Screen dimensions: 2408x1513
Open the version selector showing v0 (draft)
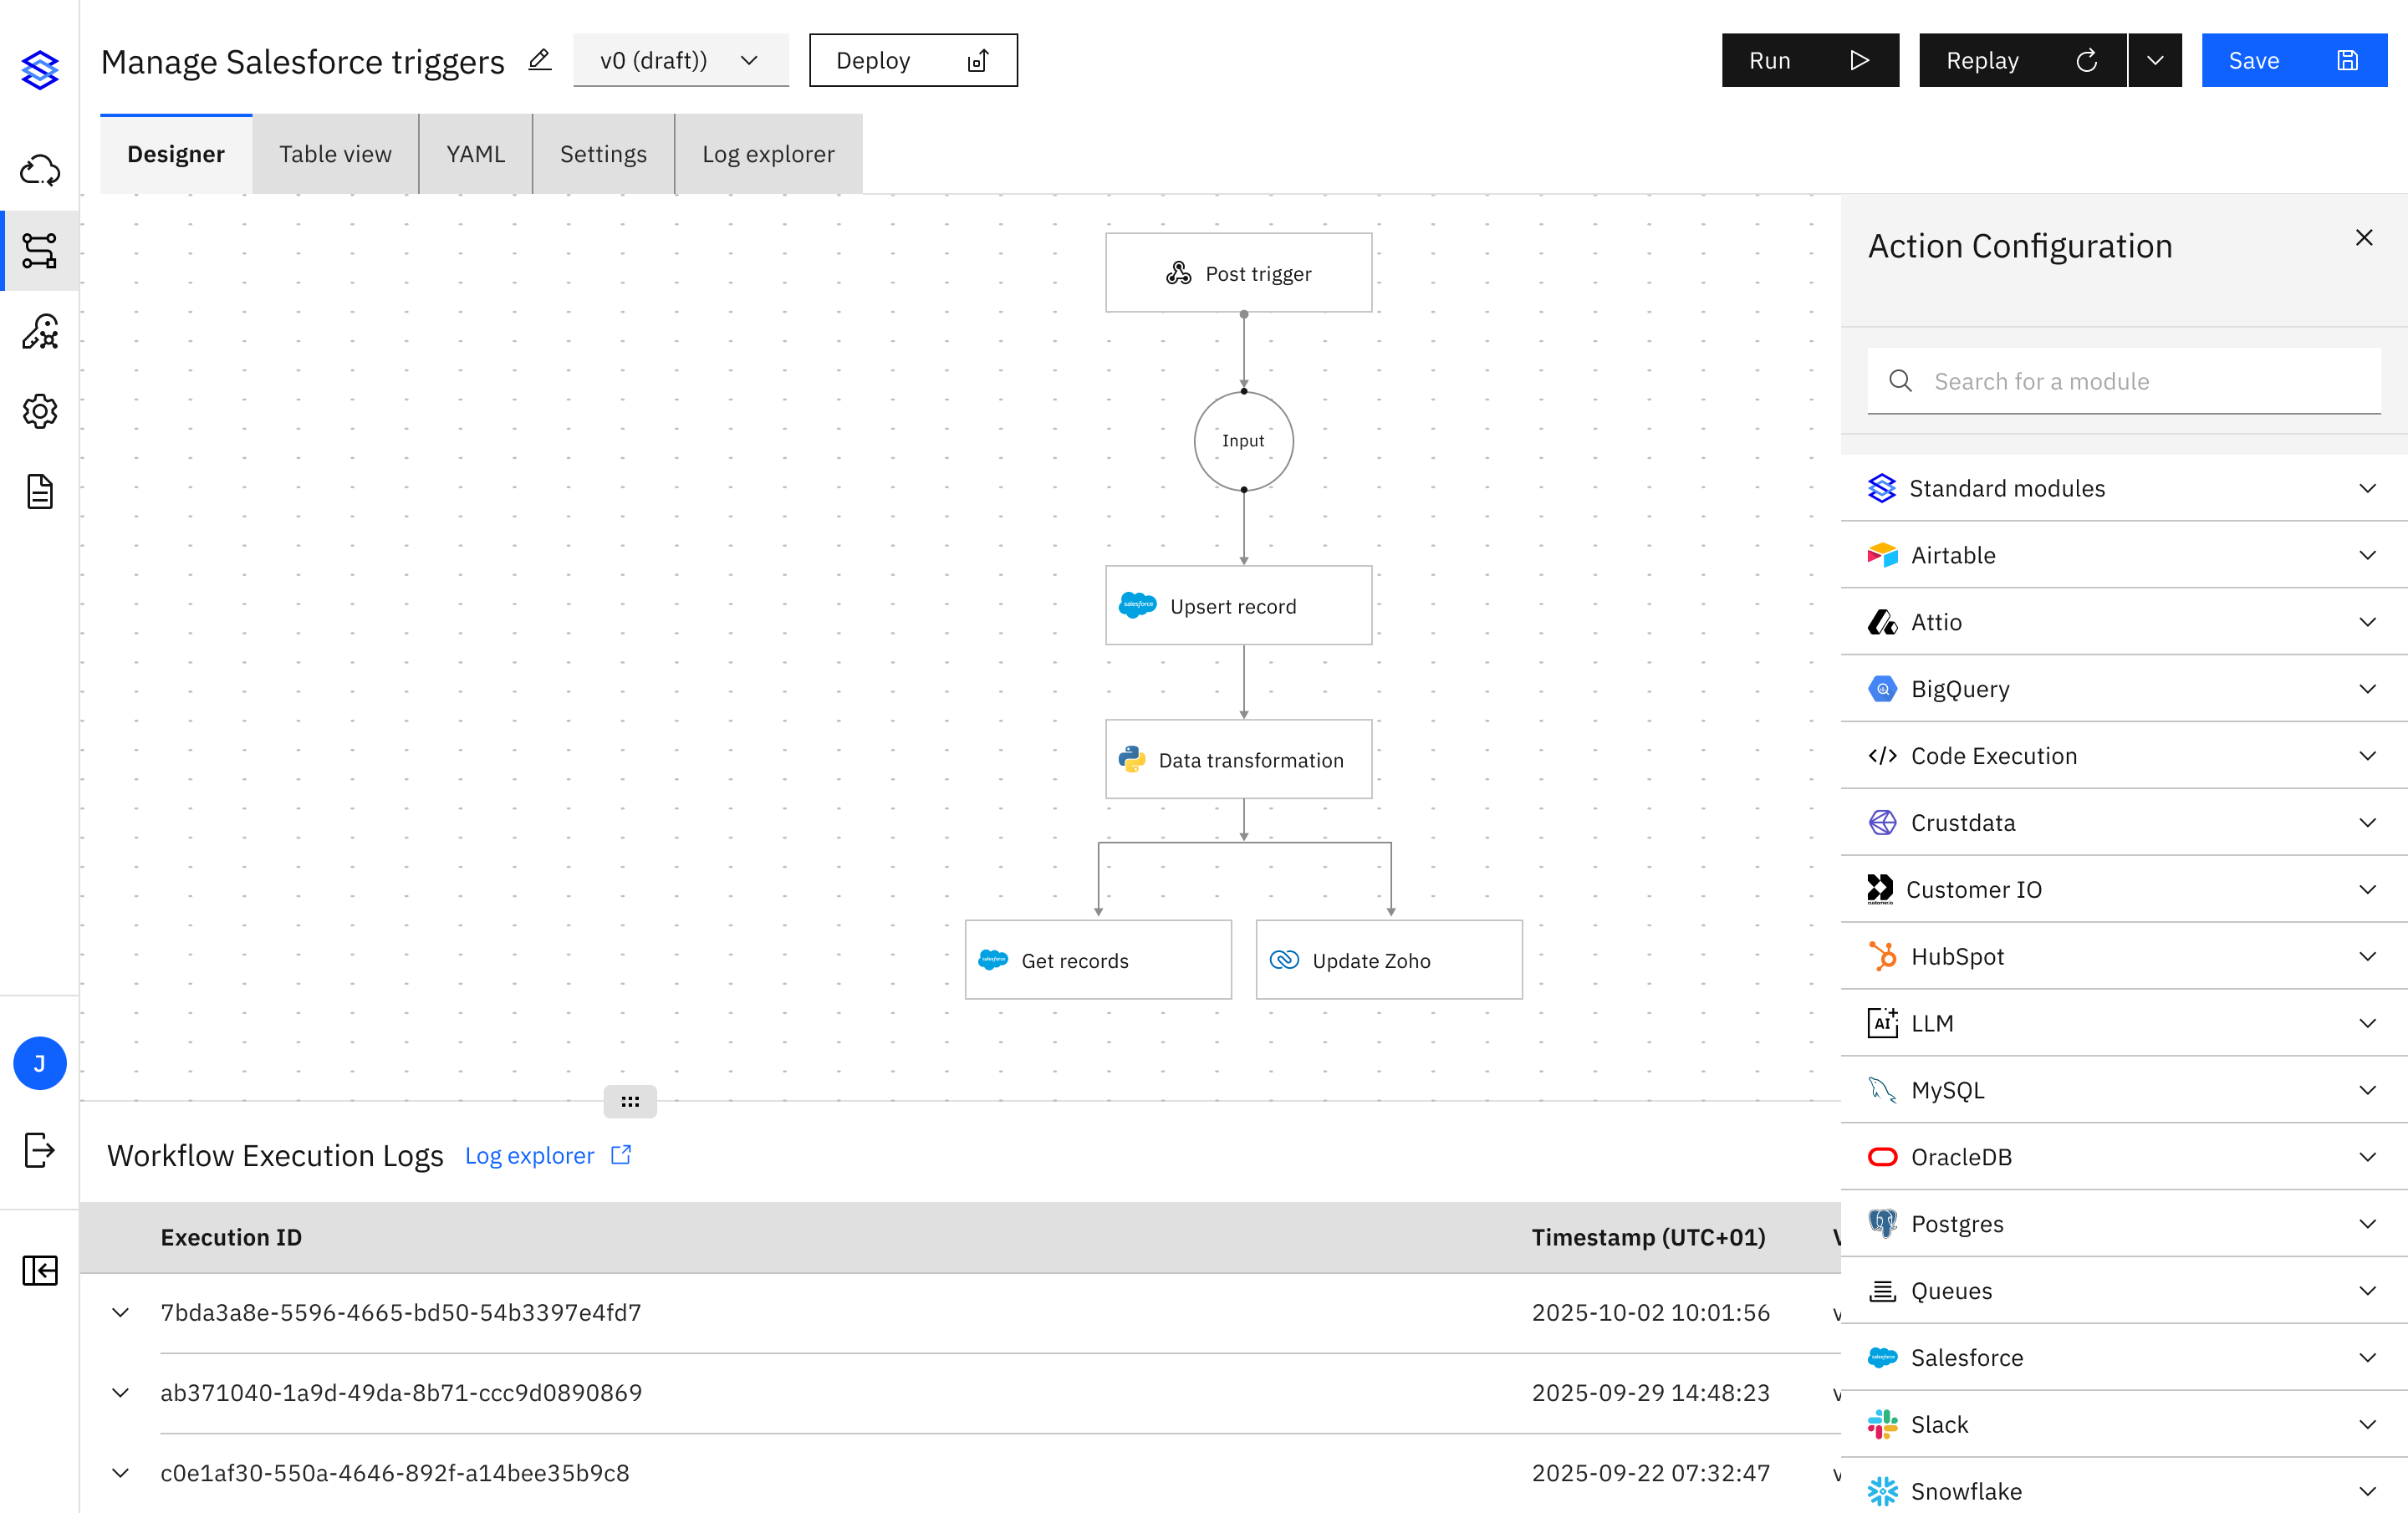[681, 60]
